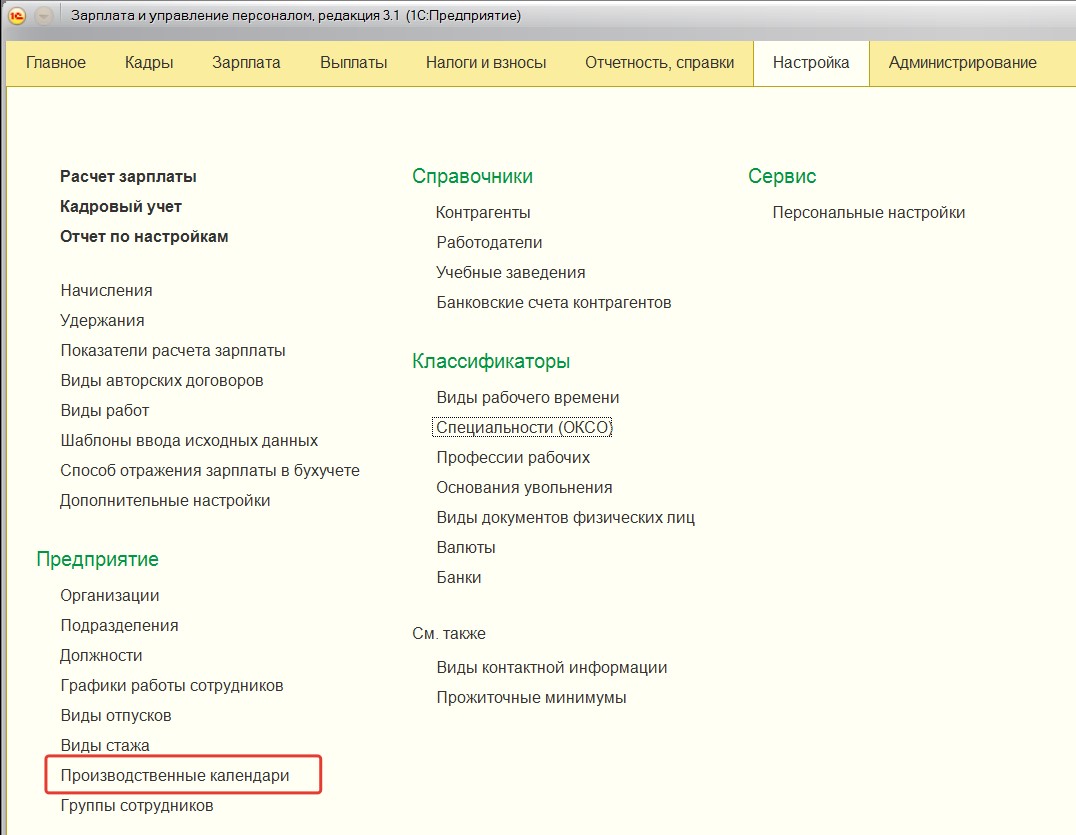1076x835 pixels.
Task: Open Виды контактной информации
Action: [552, 668]
